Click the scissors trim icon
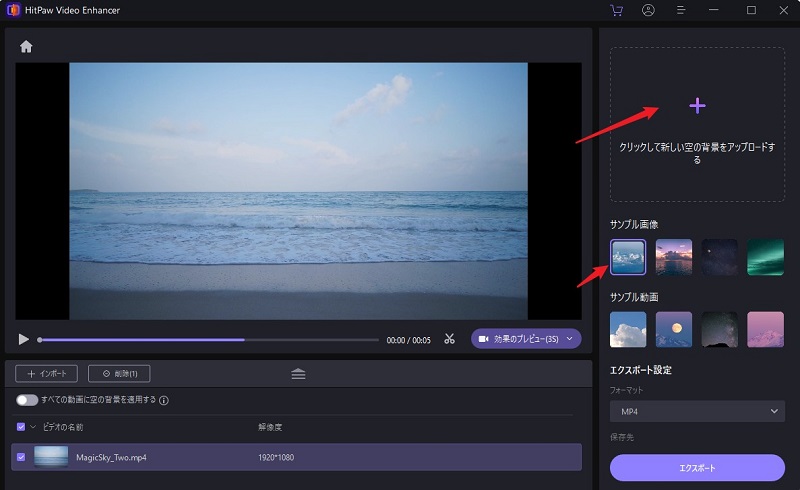Viewport: 800px width, 490px height. point(450,339)
